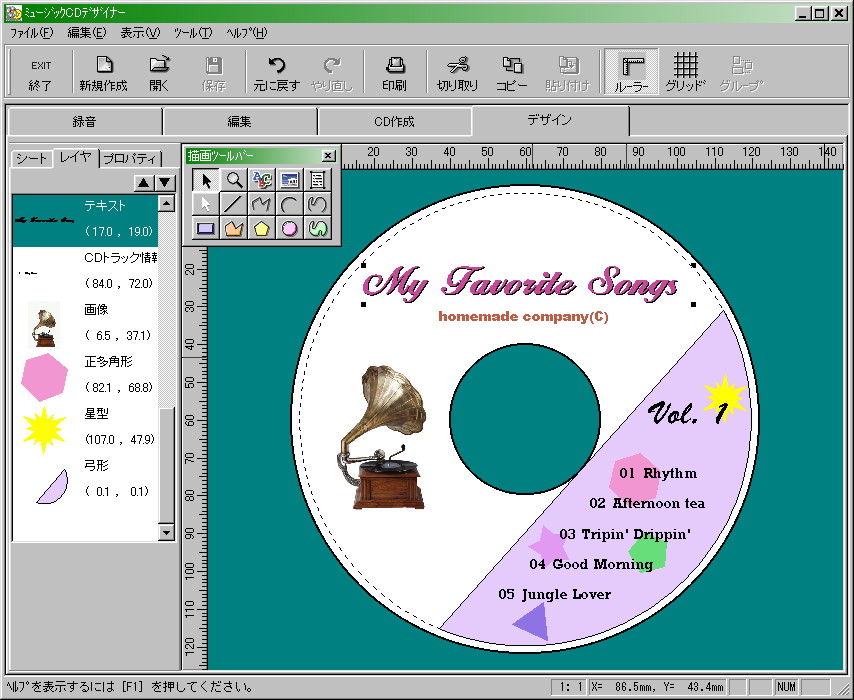Pick the straight line drawing tool
The width and height of the screenshot is (854, 700).
pos(234,204)
